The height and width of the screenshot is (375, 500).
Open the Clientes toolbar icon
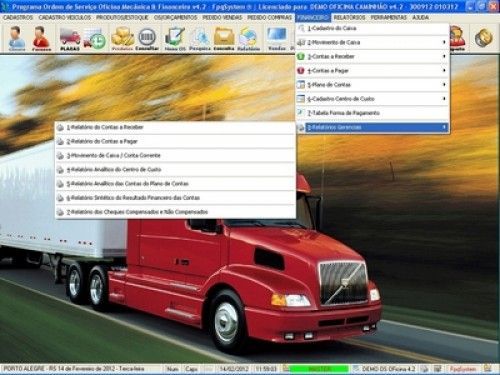(17, 38)
